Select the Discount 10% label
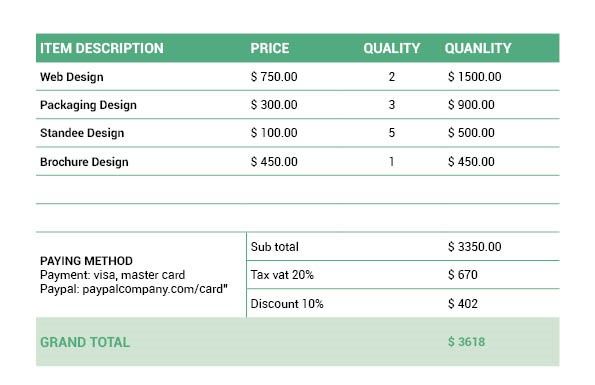Image resolution: width=595 pixels, height=385 pixels. [x=287, y=304]
